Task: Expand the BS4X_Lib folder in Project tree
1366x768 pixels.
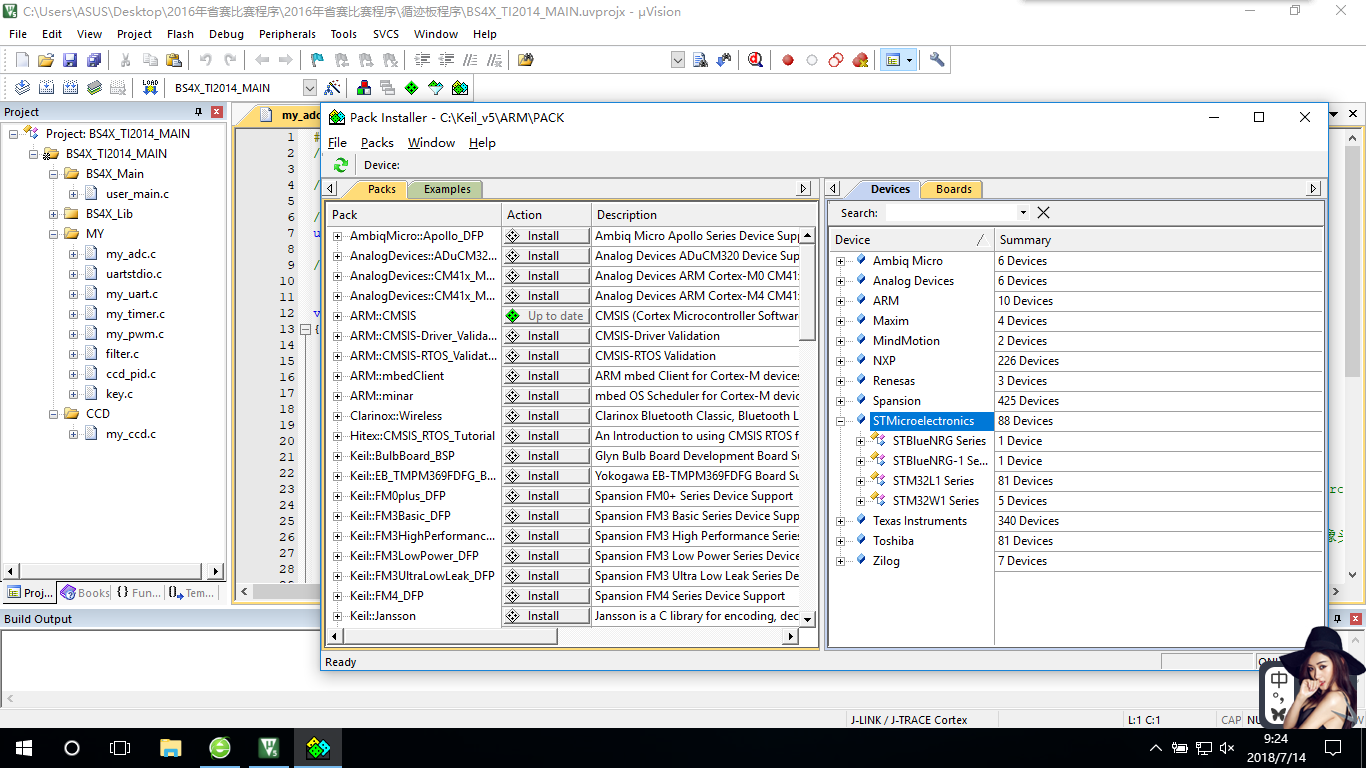Action: [x=54, y=214]
